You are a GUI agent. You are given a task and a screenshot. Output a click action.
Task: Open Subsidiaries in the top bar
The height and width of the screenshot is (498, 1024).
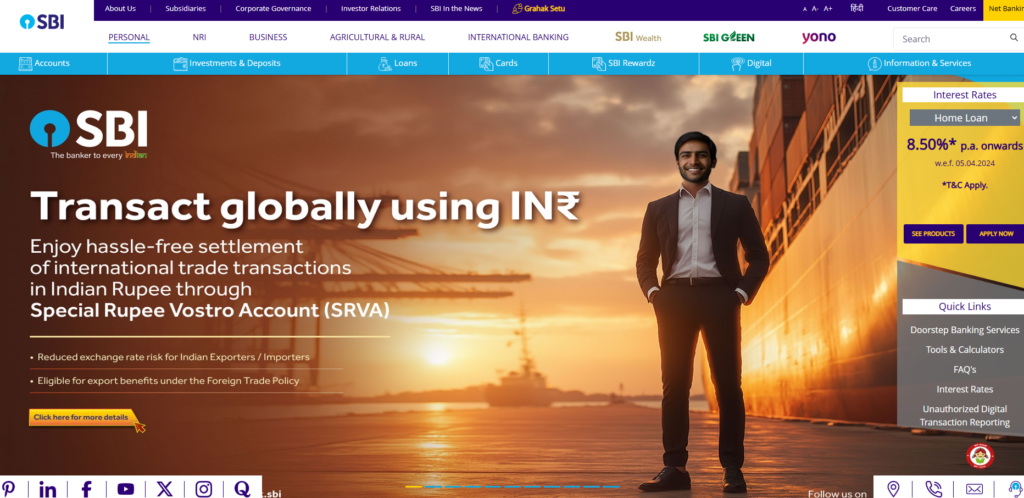(185, 8)
